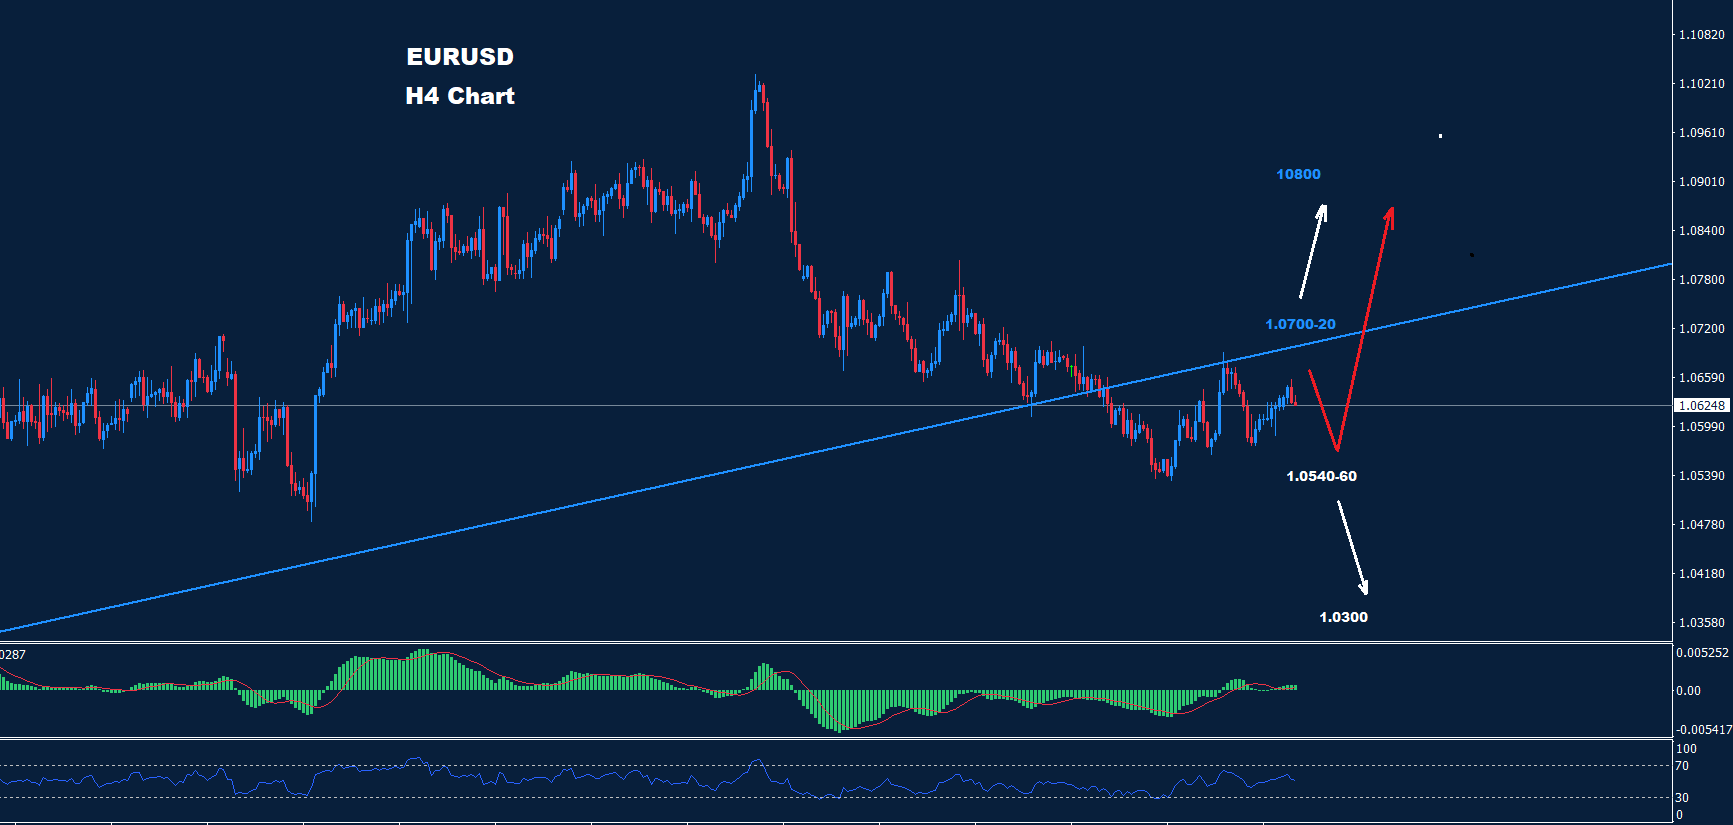The height and width of the screenshot is (825, 1733).
Task: Click the current price tag 1.06248
Action: (x=1701, y=405)
